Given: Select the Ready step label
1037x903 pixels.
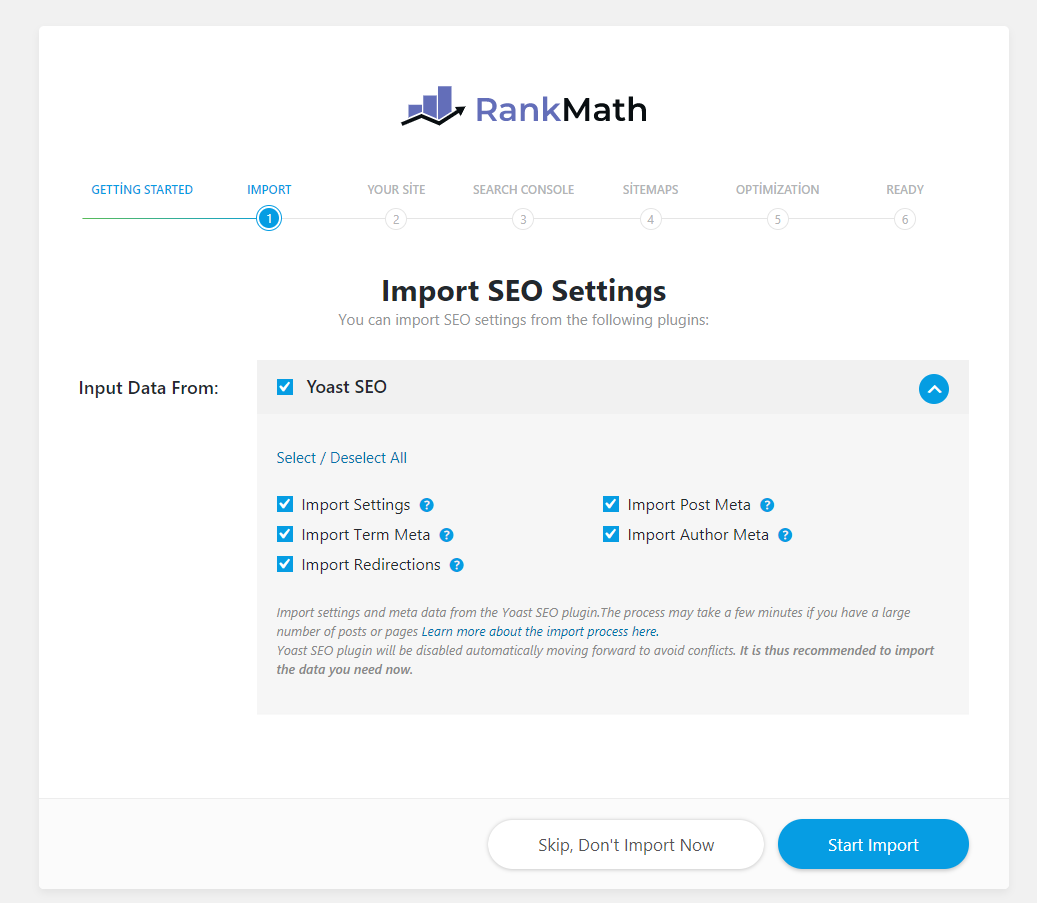Looking at the screenshot, I should 905,190.
